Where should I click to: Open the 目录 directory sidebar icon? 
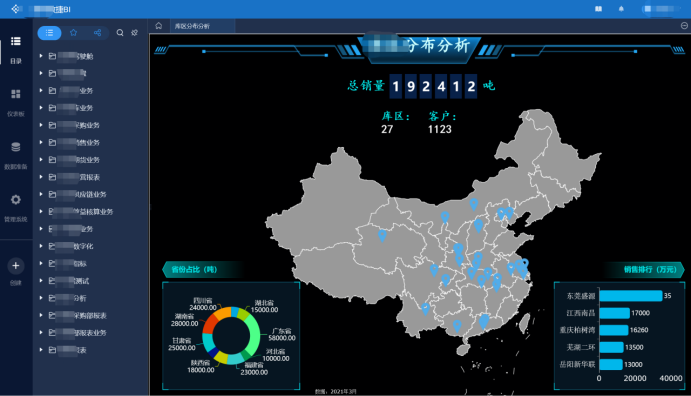tap(16, 41)
